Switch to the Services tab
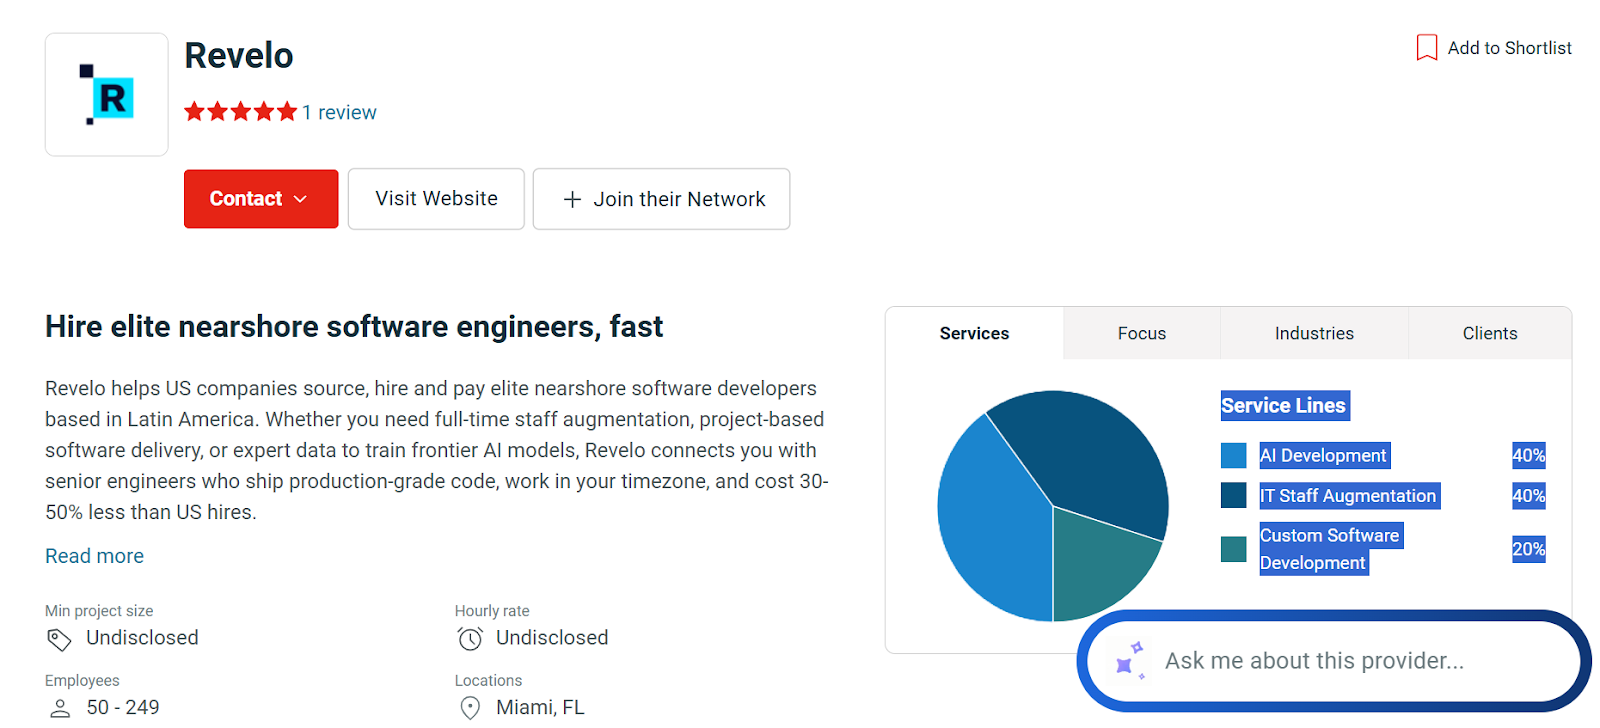 pyautogui.click(x=974, y=333)
